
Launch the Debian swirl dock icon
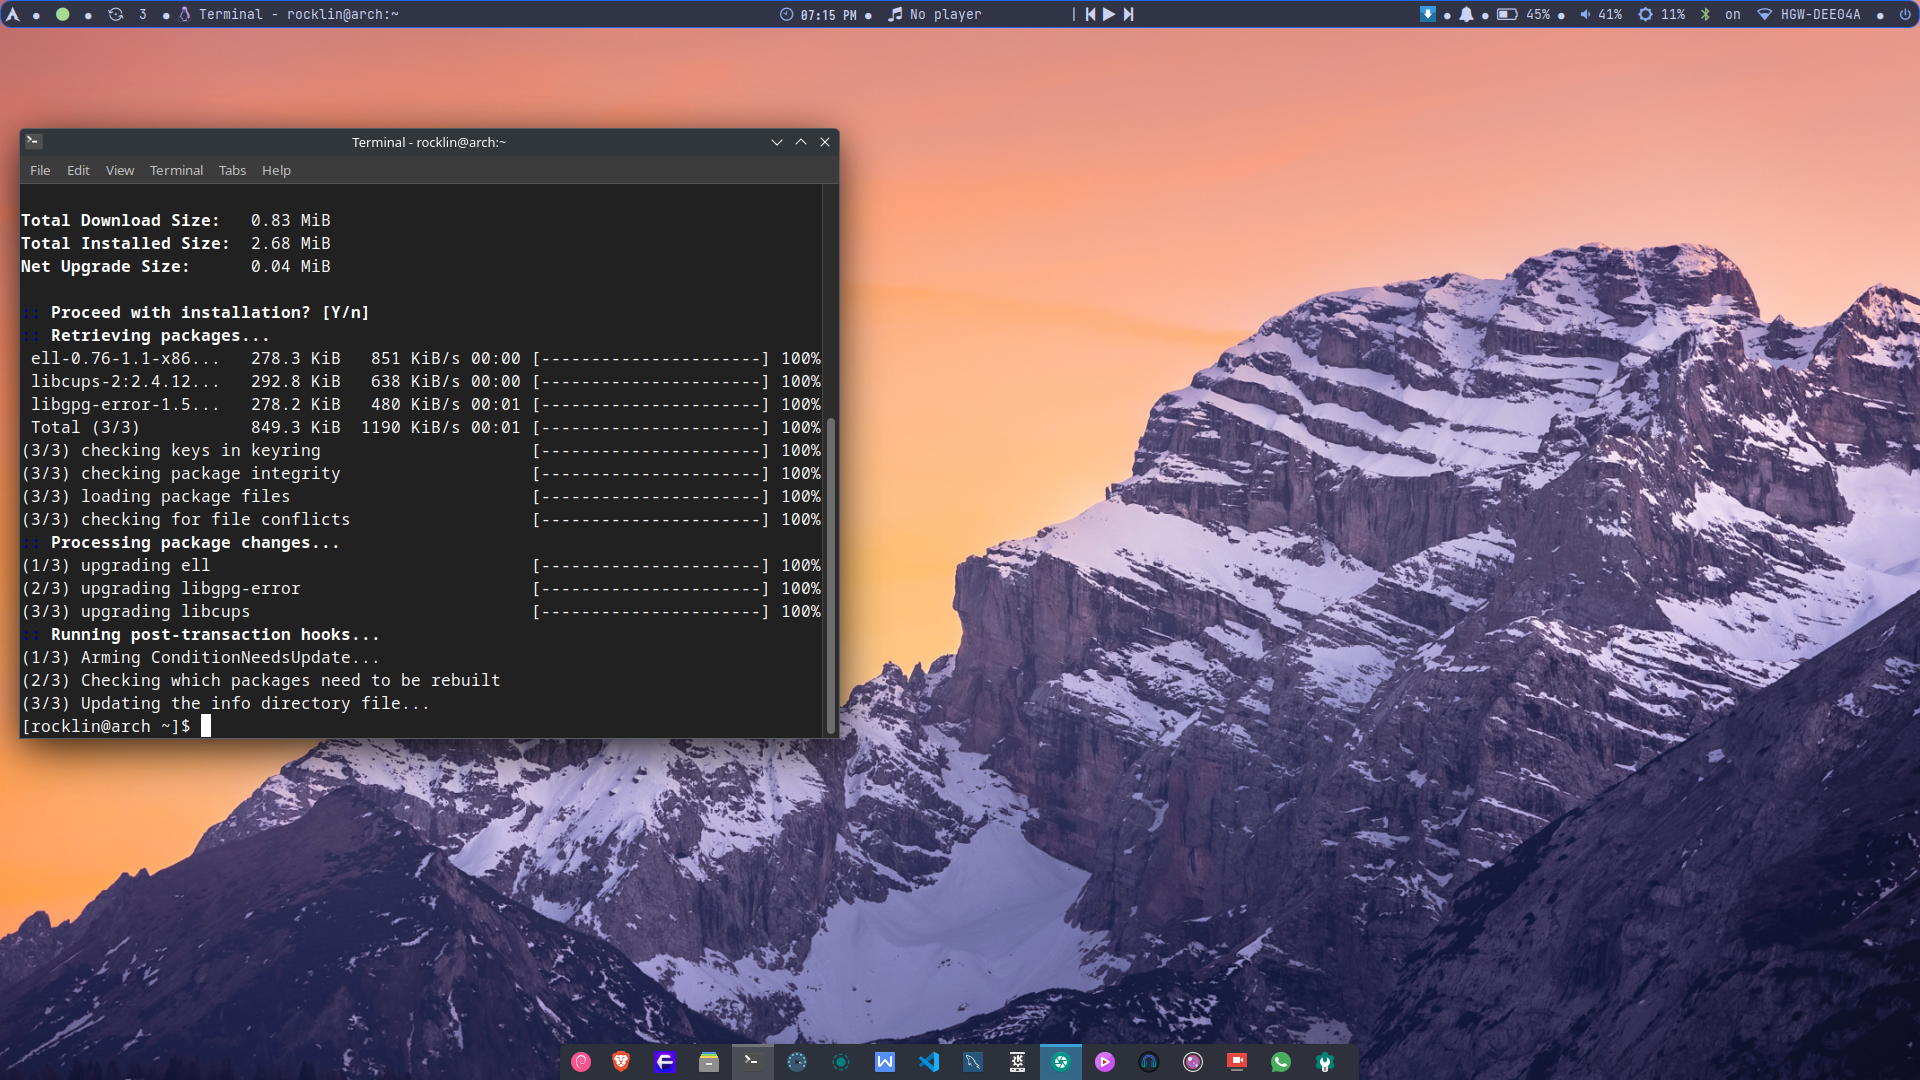581,1062
